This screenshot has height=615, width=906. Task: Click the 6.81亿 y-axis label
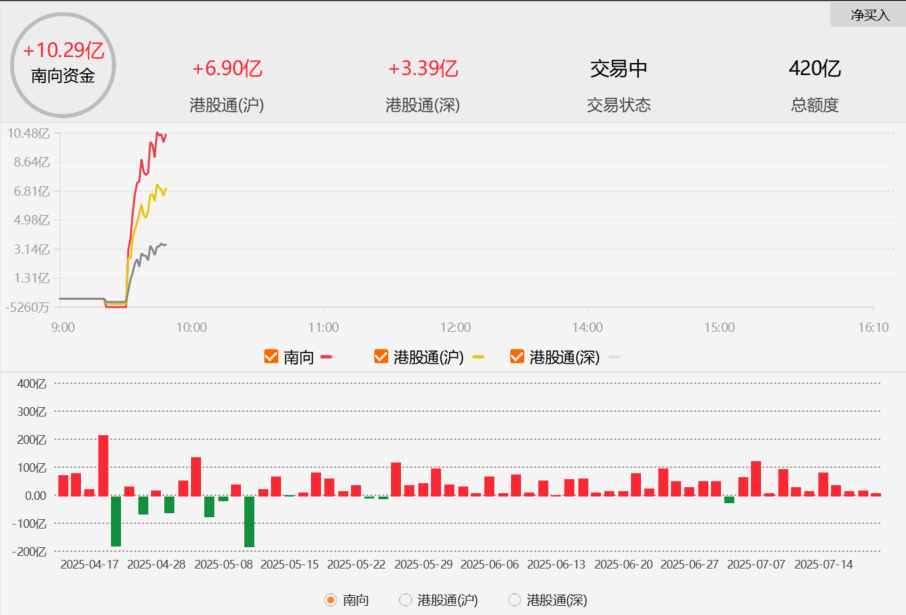pyautogui.click(x=32, y=191)
